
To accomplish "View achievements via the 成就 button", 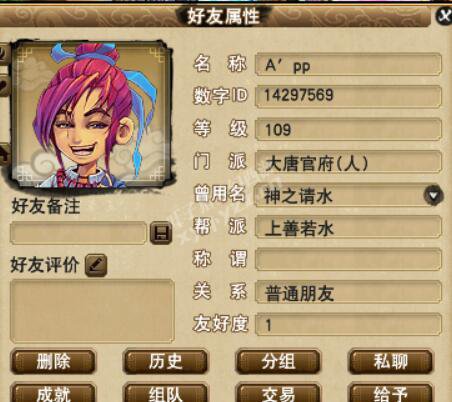I will (x=53, y=393).
